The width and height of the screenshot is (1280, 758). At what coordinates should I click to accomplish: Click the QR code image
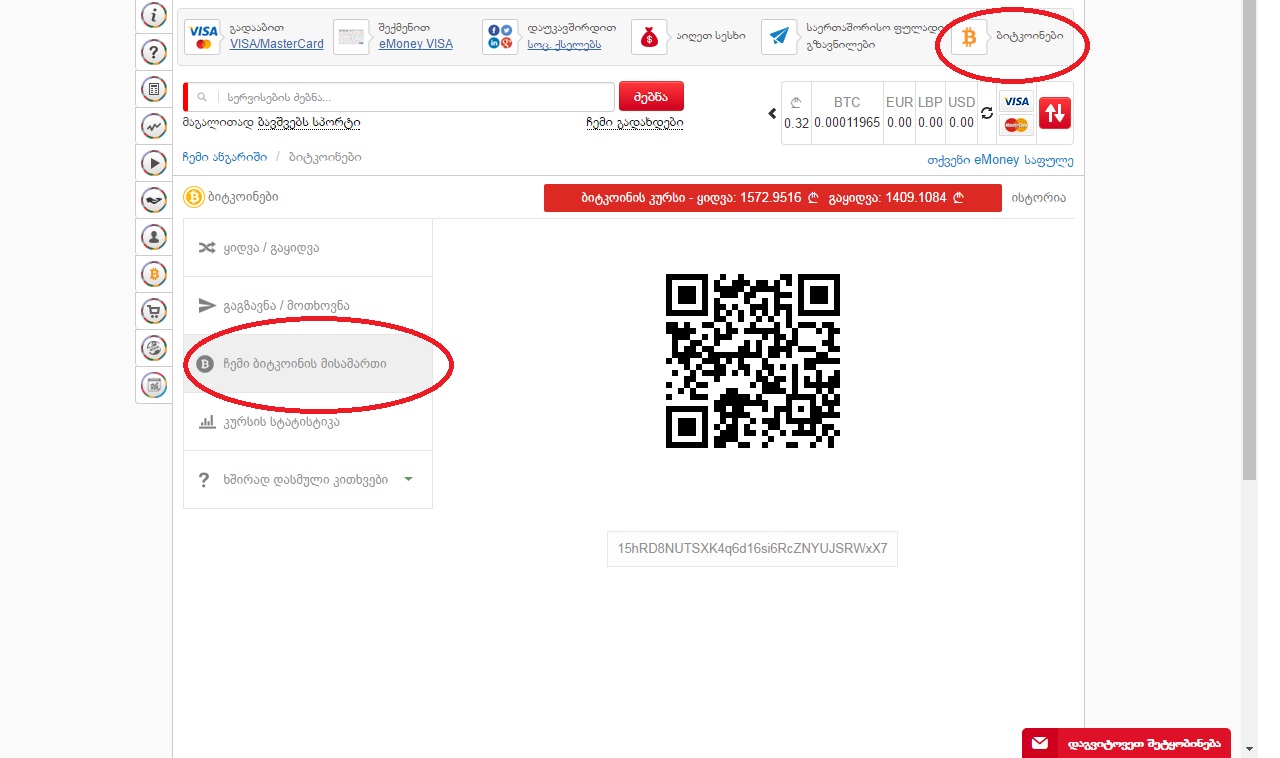pos(752,361)
